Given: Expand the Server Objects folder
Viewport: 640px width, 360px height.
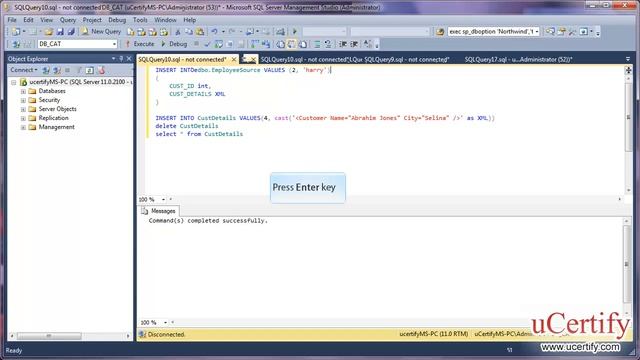Looking at the screenshot, I should click(23, 109).
